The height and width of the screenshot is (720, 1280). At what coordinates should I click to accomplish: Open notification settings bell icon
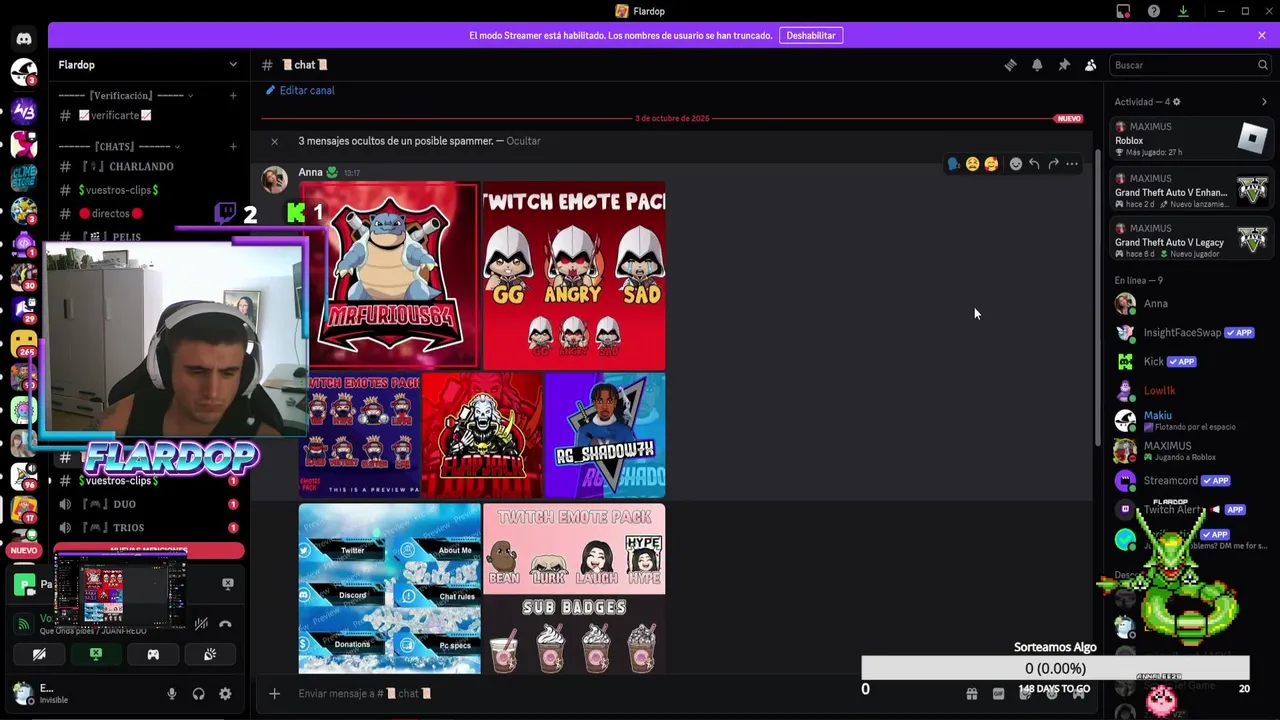tap(1037, 65)
